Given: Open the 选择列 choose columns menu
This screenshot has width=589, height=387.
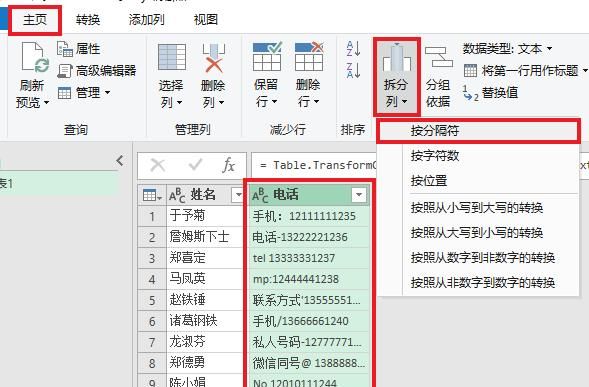Looking at the screenshot, I should tap(171, 76).
